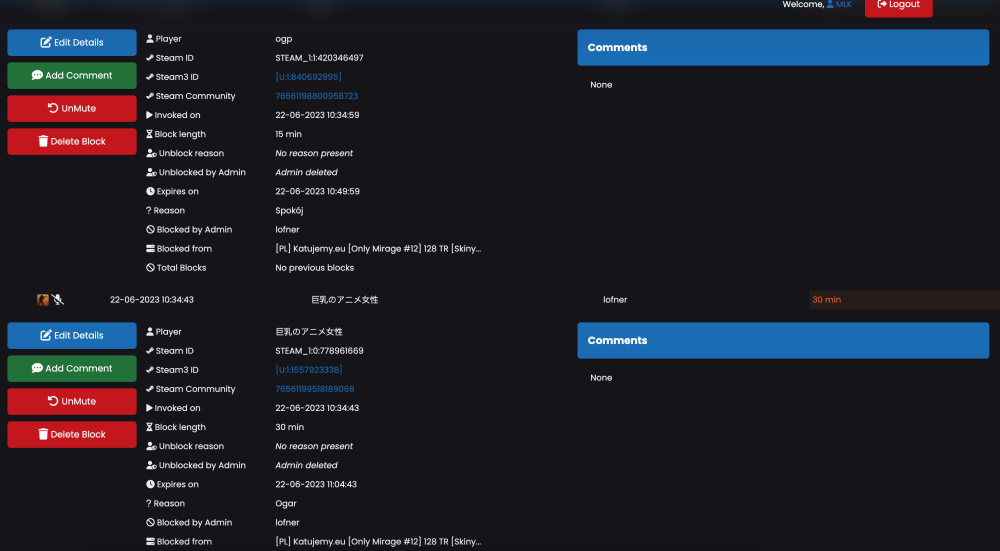
Task: Click the Logout button
Action: [x=899, y=6]
